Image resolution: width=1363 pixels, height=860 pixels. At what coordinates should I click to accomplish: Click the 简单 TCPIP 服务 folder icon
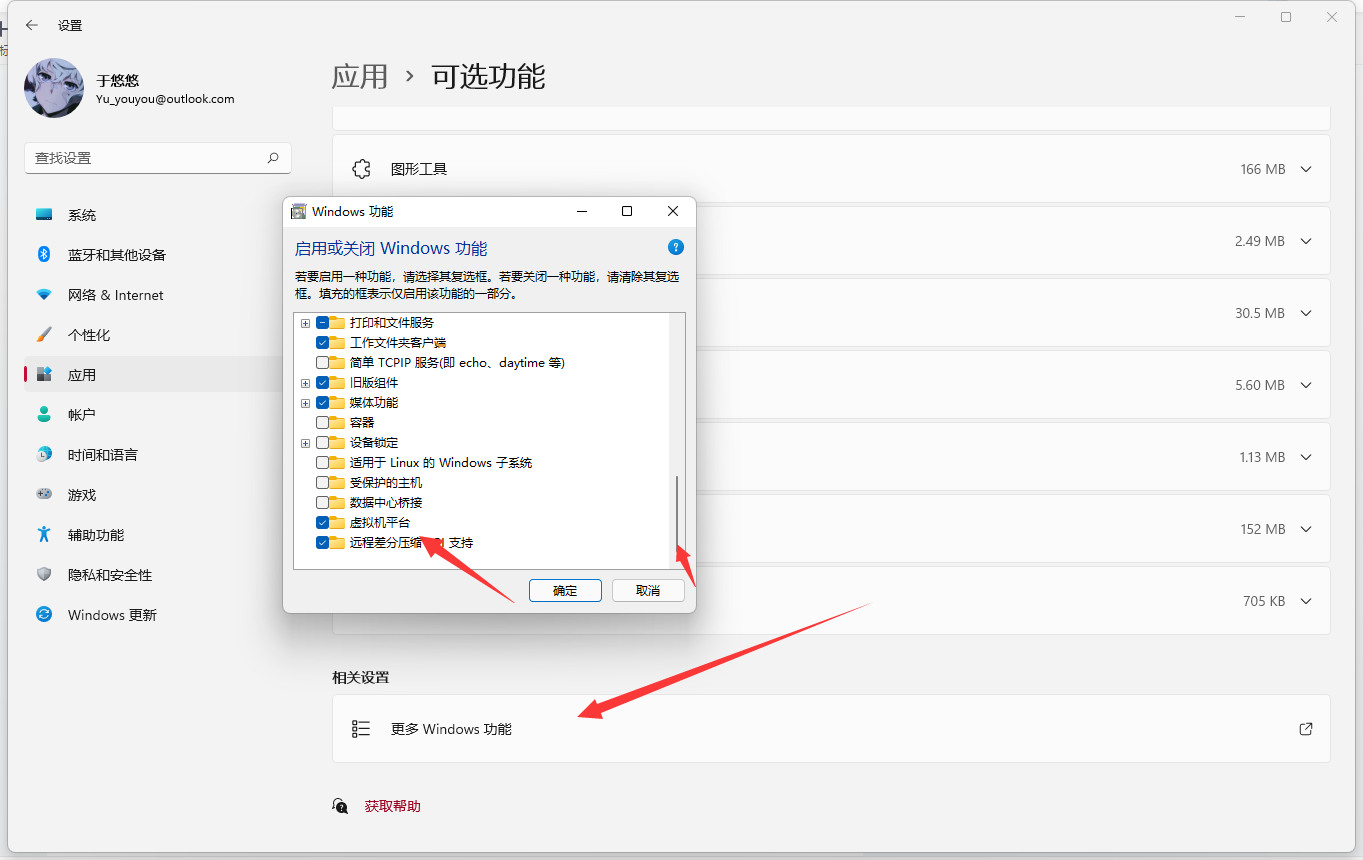click(338, 363)
